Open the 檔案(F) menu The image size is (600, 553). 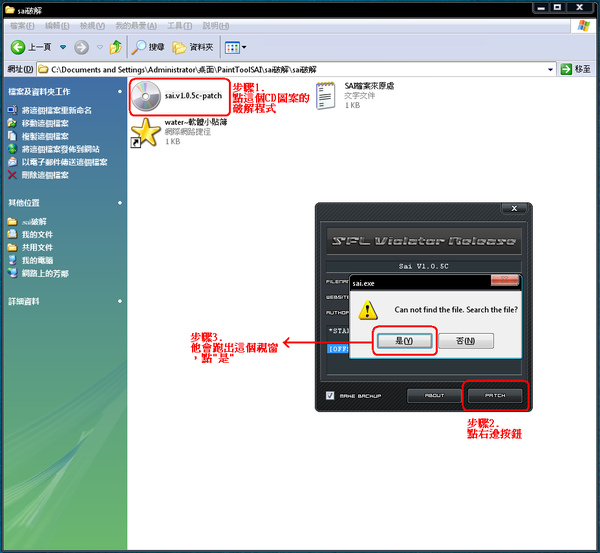pyautogui.click(x=22, y=26)
